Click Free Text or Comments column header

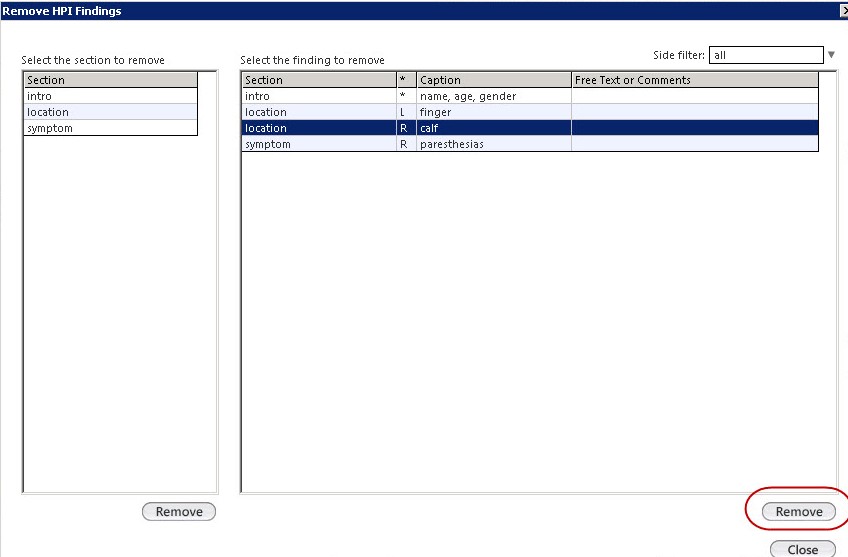(695, 80)
